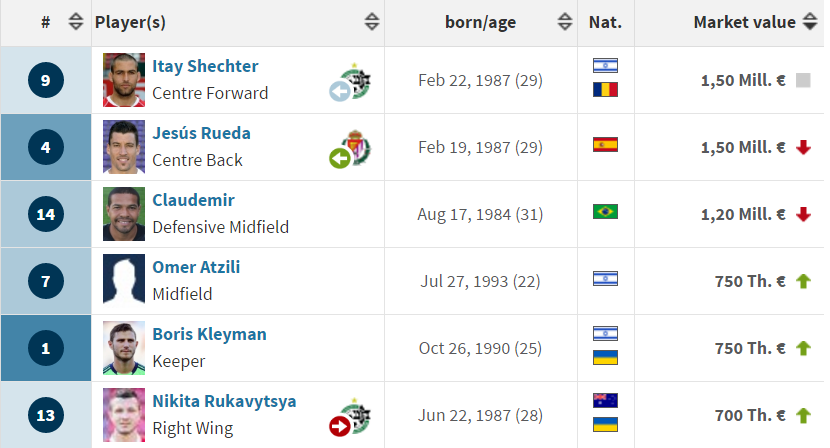This screenshot has height=448, width=830.
Task: Click Nikita Rukavytsya's red arrow club badge
Action: (350, 417)
